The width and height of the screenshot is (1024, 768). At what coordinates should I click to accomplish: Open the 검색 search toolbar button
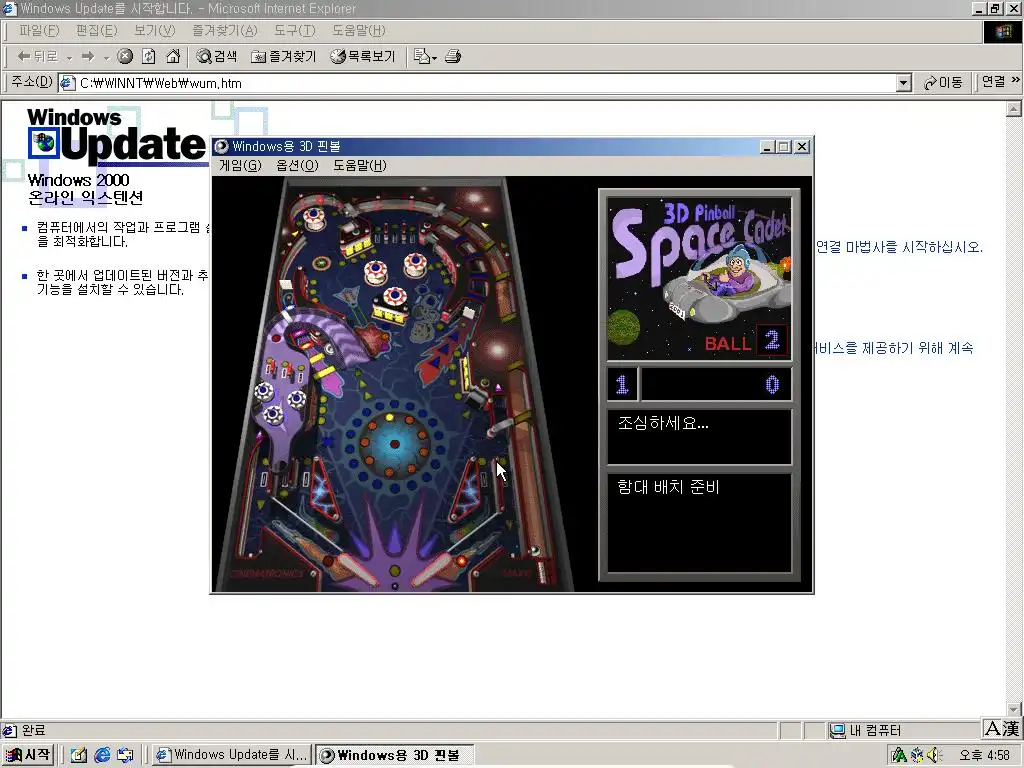217,57
